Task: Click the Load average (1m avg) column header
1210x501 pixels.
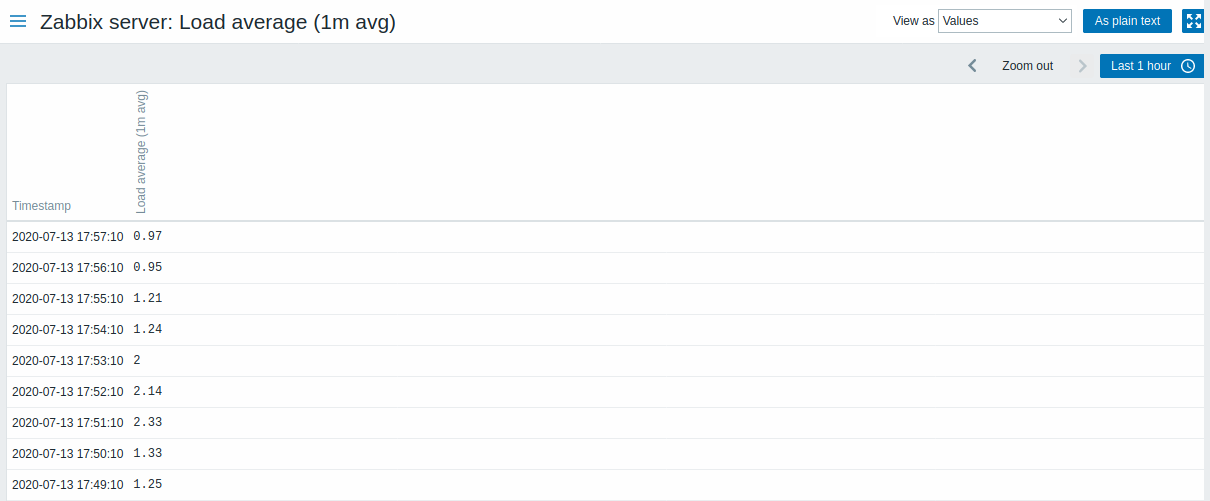Action: click(141, 152)
